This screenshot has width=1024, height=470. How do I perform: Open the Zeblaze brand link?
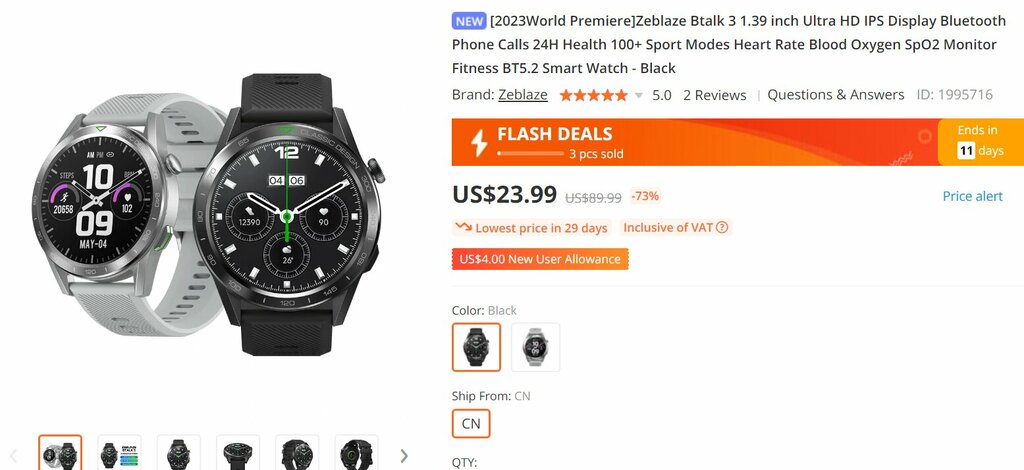522,95
